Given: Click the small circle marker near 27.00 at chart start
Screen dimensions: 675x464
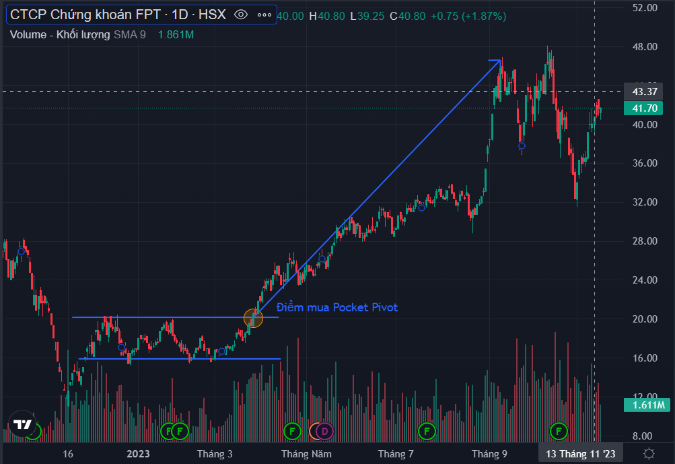Looking at the screenshot, I should point(21,251).
